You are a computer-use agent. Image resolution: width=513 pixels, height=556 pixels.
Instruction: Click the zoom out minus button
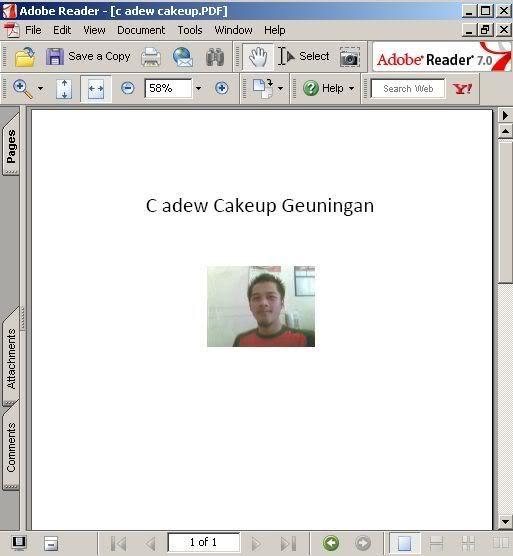(128, 88)
